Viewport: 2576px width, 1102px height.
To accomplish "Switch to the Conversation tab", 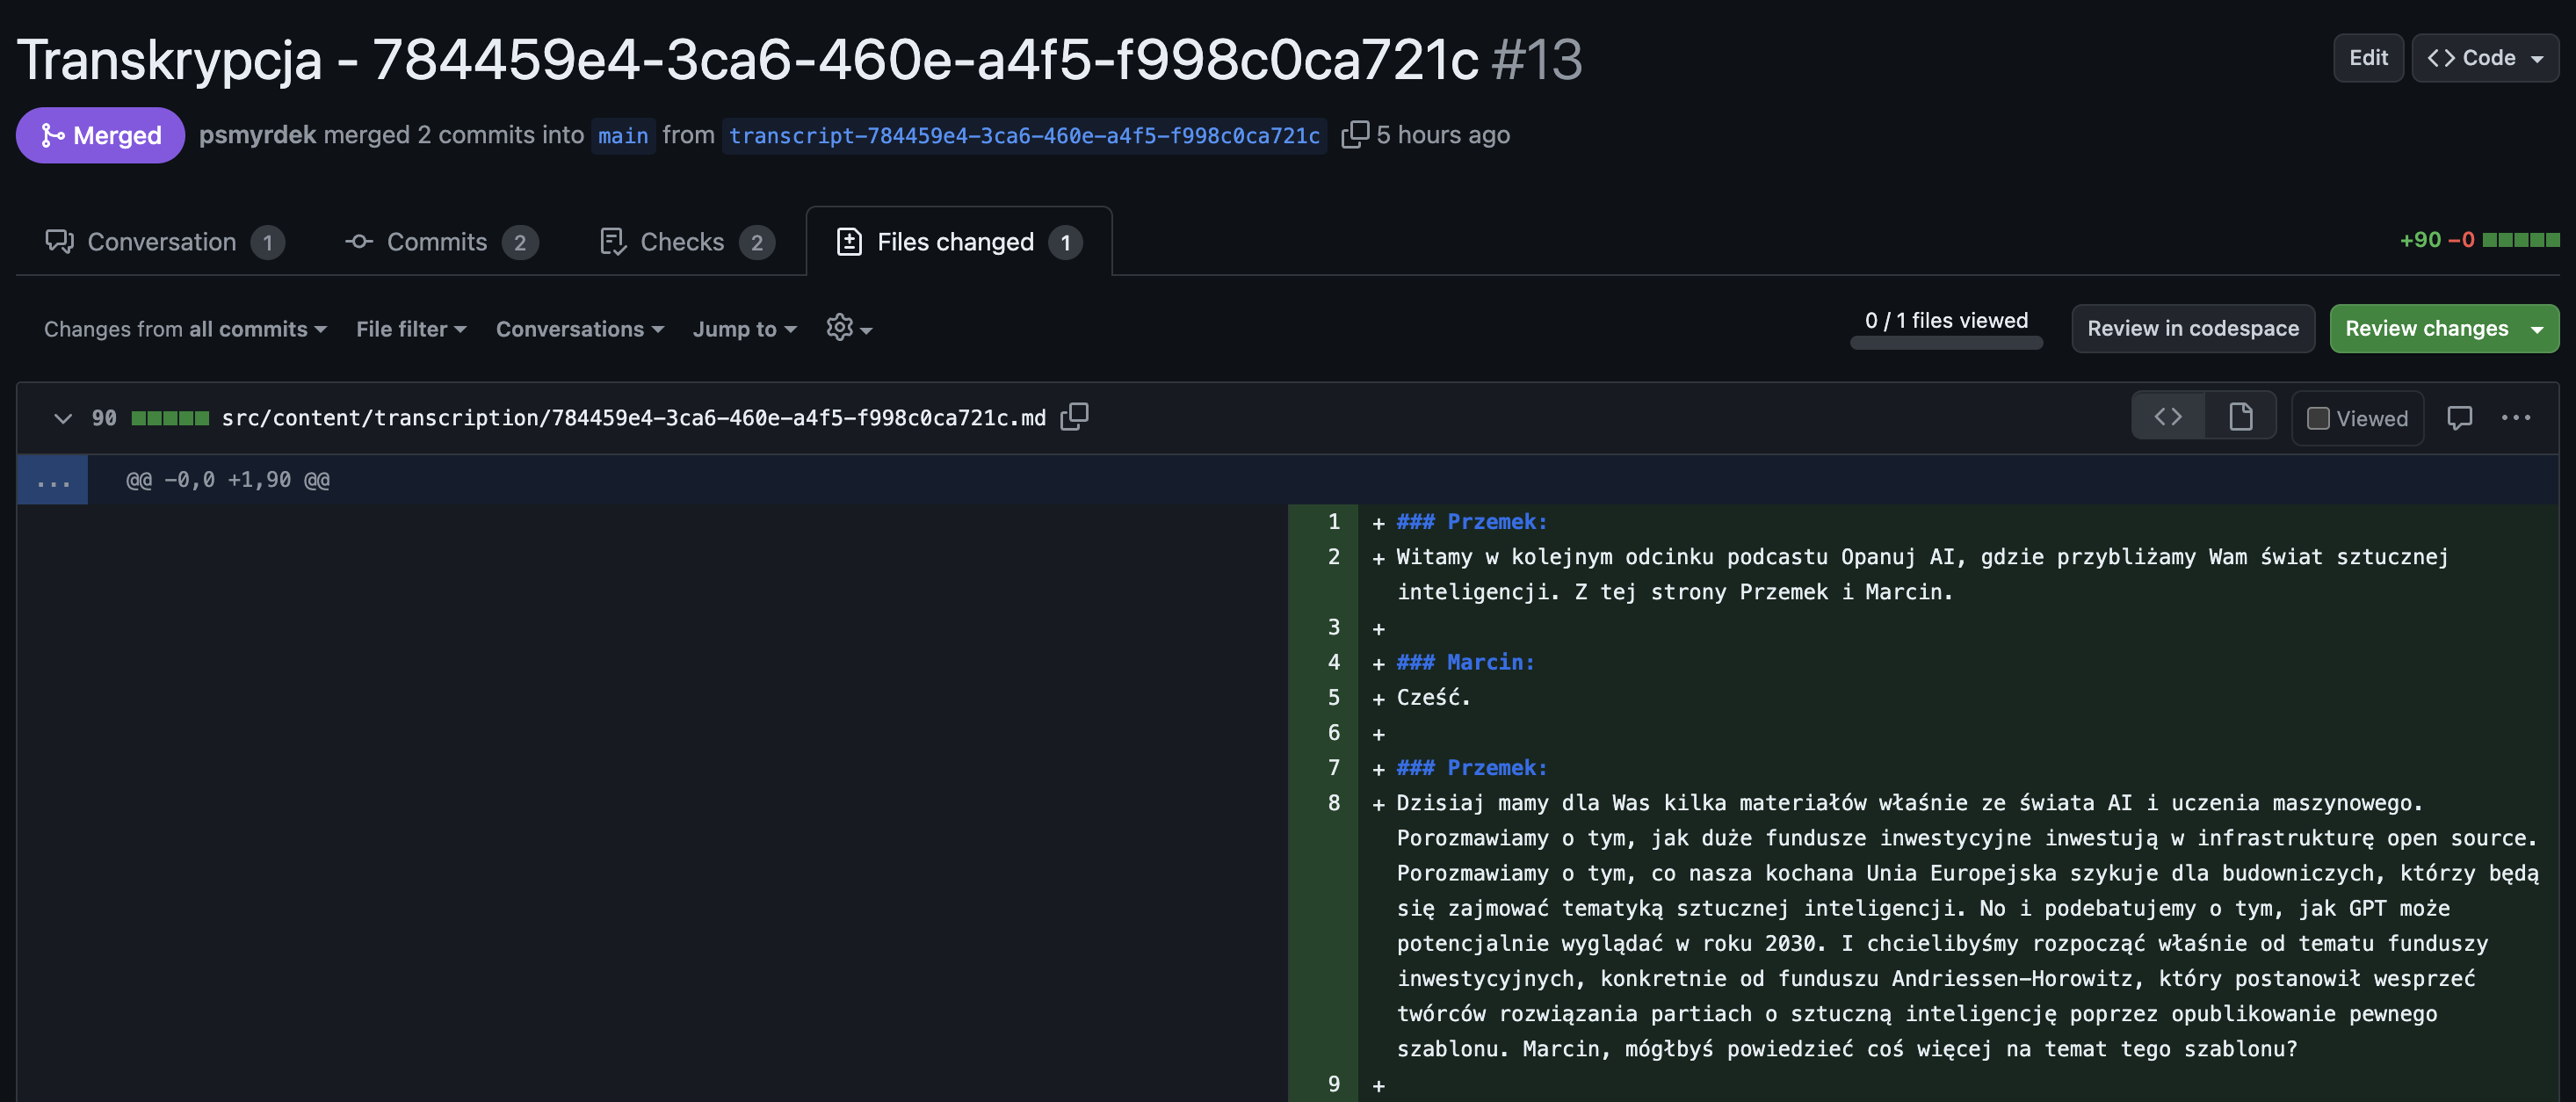I will point(164,242).
